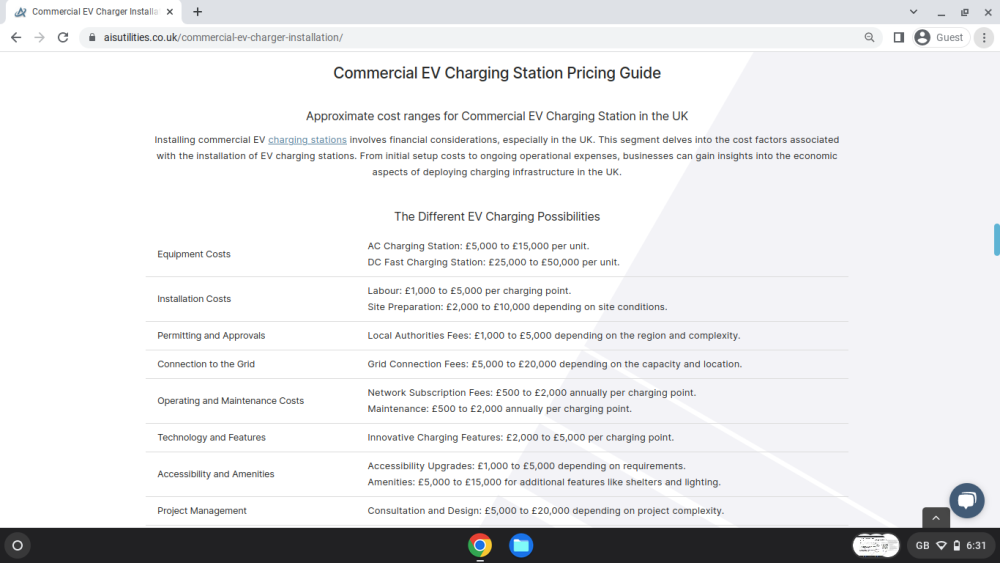Open a new tab with plus button
Screen dimensions: 1000x563
[x=198, y=11]
